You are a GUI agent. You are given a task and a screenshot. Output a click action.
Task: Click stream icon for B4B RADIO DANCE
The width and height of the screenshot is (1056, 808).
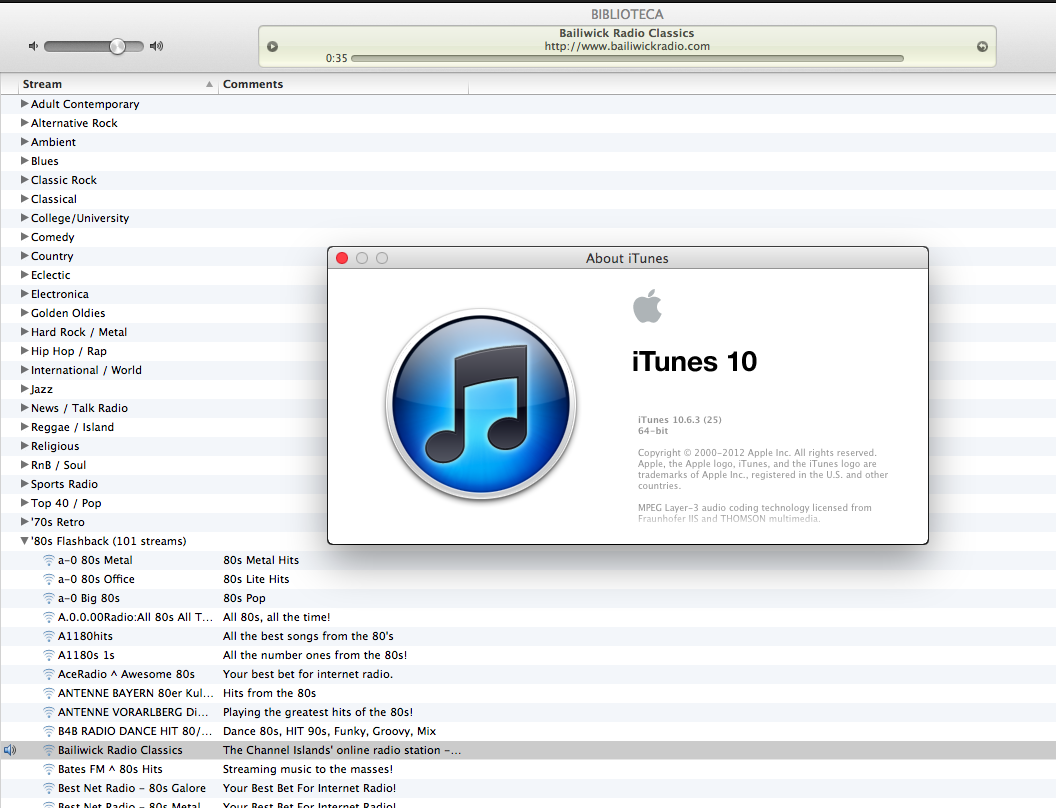pyautogui.click(x=48, y=731)
